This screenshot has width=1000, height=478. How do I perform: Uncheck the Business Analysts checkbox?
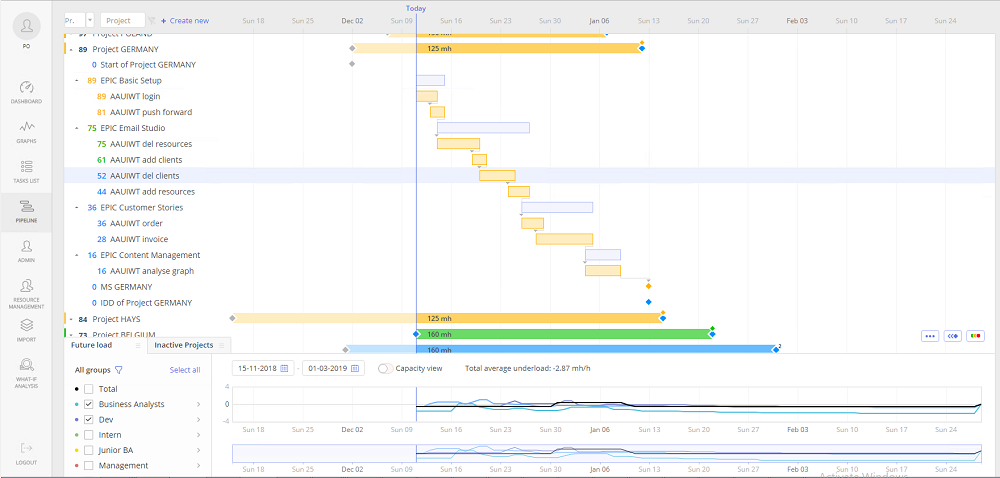pyautogui.click(x=89, y=404)
